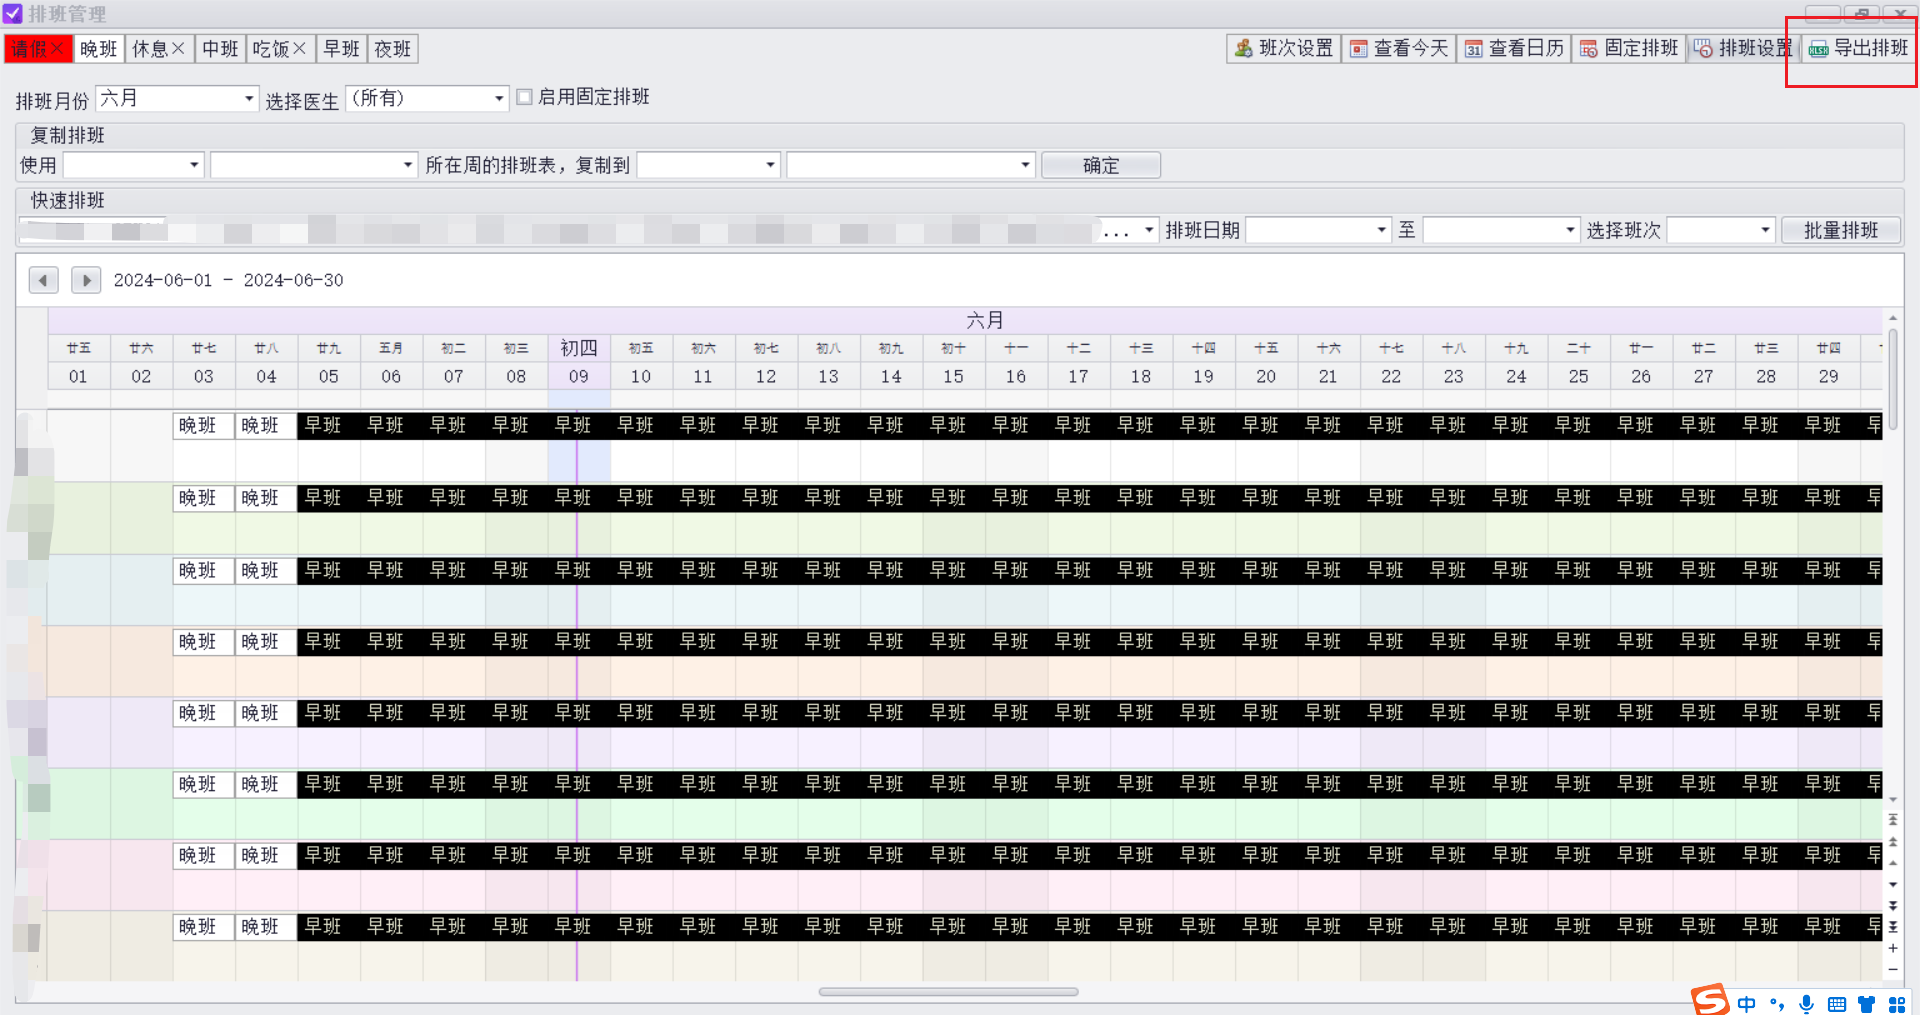Screen dimensions: 1920x1015
Task: Select the 晚班 shift tag
Action: [x=99, y=49]
